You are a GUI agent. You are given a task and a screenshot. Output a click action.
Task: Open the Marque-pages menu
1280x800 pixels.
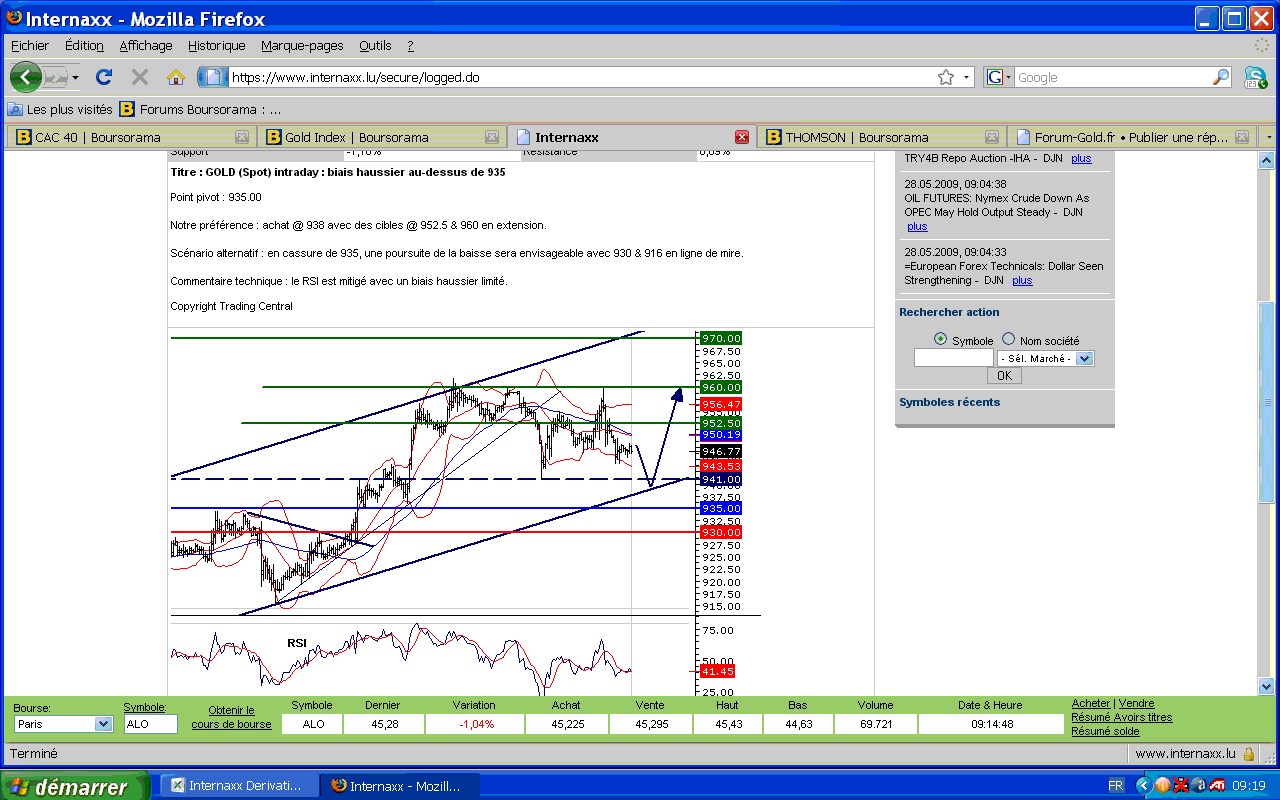pyautogui.click(x=302, y=45)
